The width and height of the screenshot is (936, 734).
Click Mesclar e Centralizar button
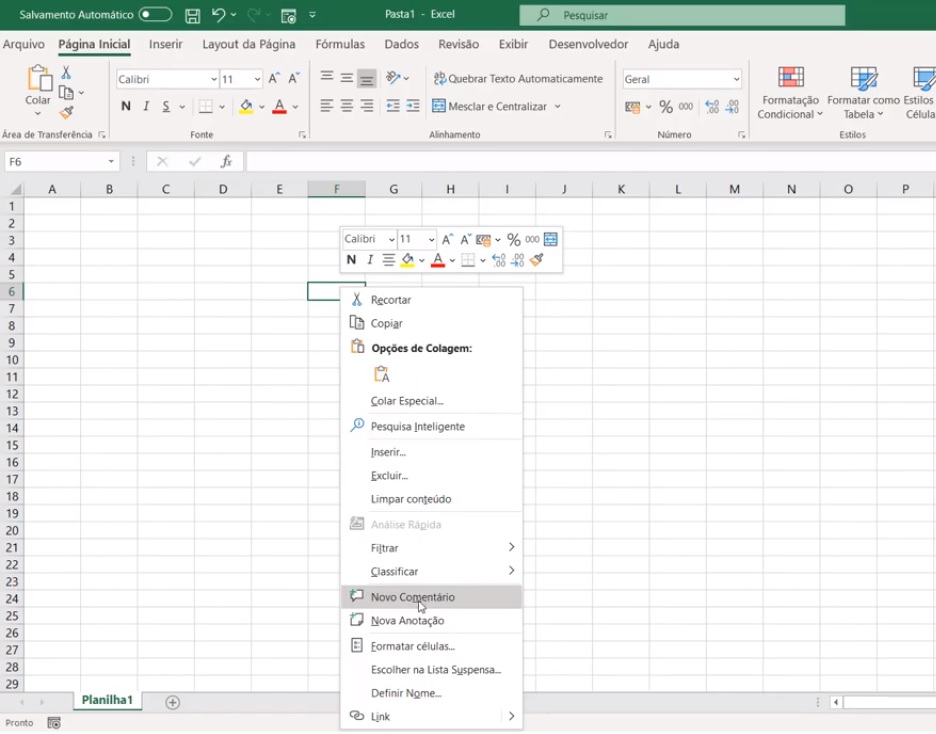(x=489, y=106)
